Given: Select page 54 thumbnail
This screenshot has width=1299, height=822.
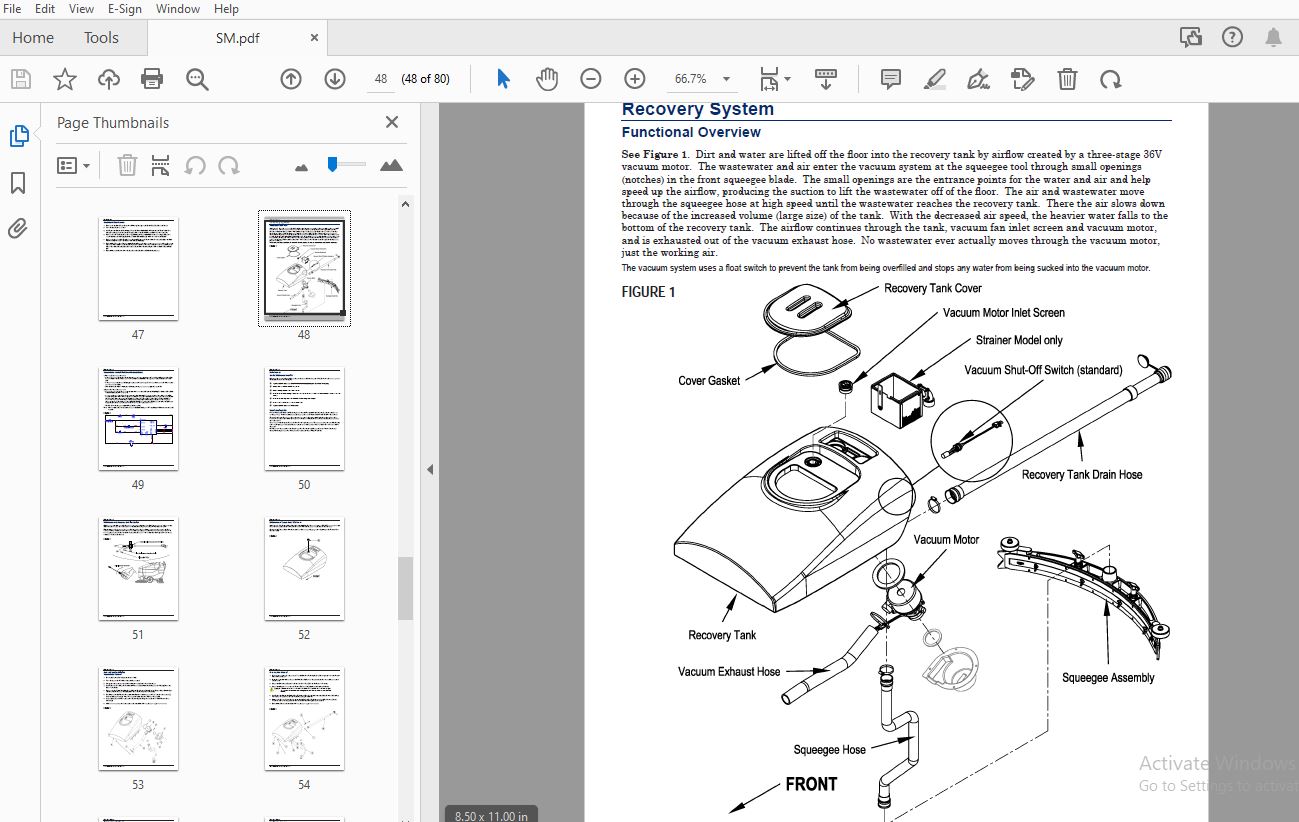Looking at the screenshot, I should (304, 719).
